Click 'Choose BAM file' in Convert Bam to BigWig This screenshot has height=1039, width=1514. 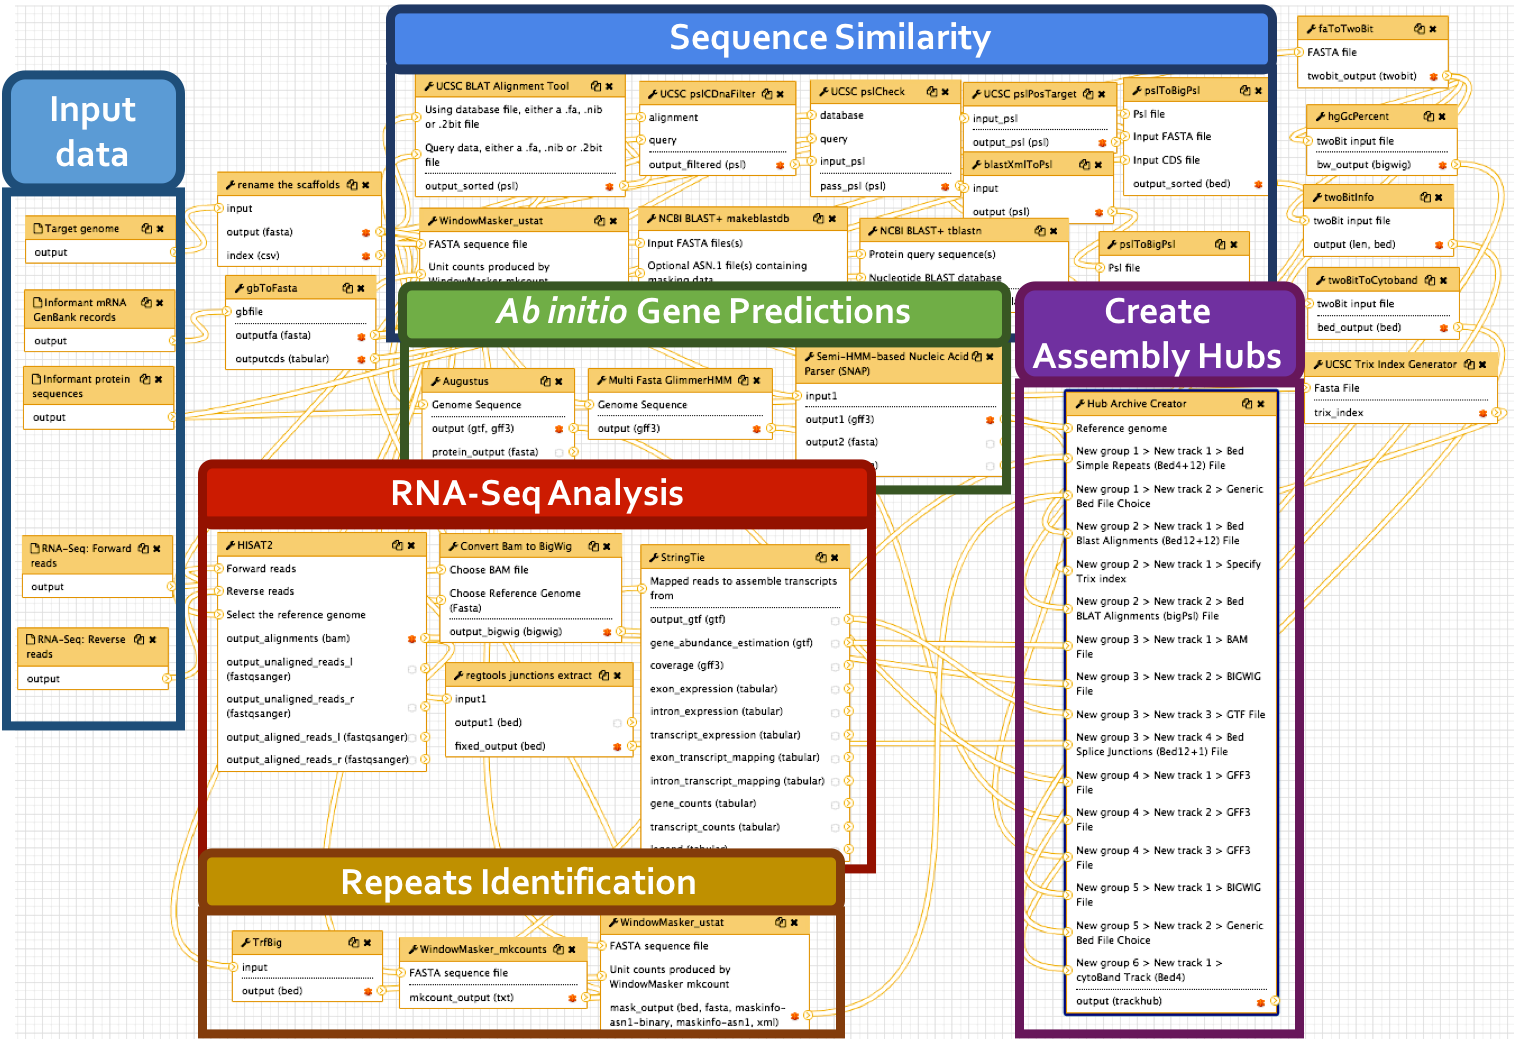489,570
